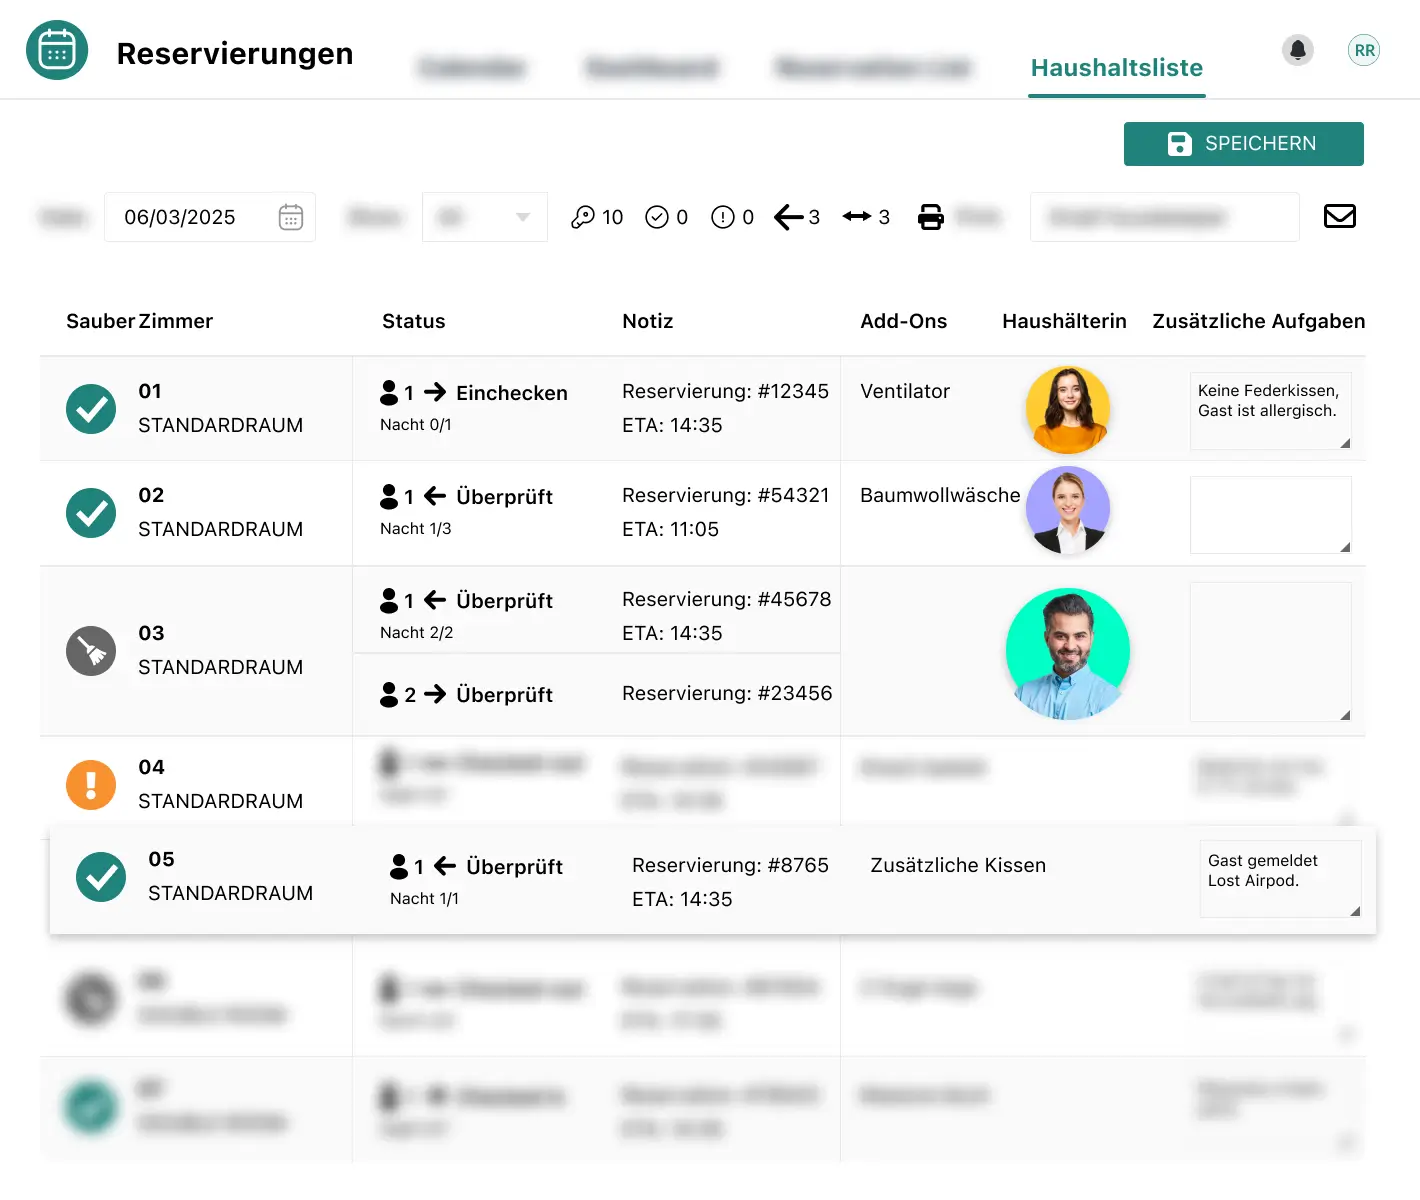Screen dimensions: 1420x1200
Task: Select the housekeeper photo for room 01
Action: click(1067, 409)
